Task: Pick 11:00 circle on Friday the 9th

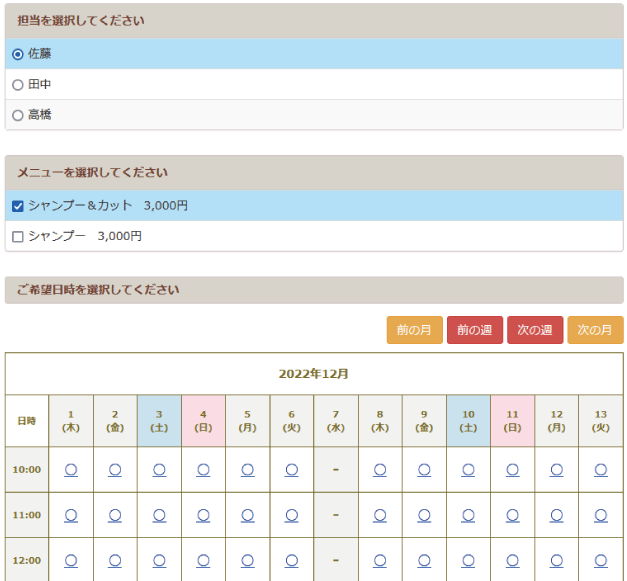Action: (x=424, y=515)
